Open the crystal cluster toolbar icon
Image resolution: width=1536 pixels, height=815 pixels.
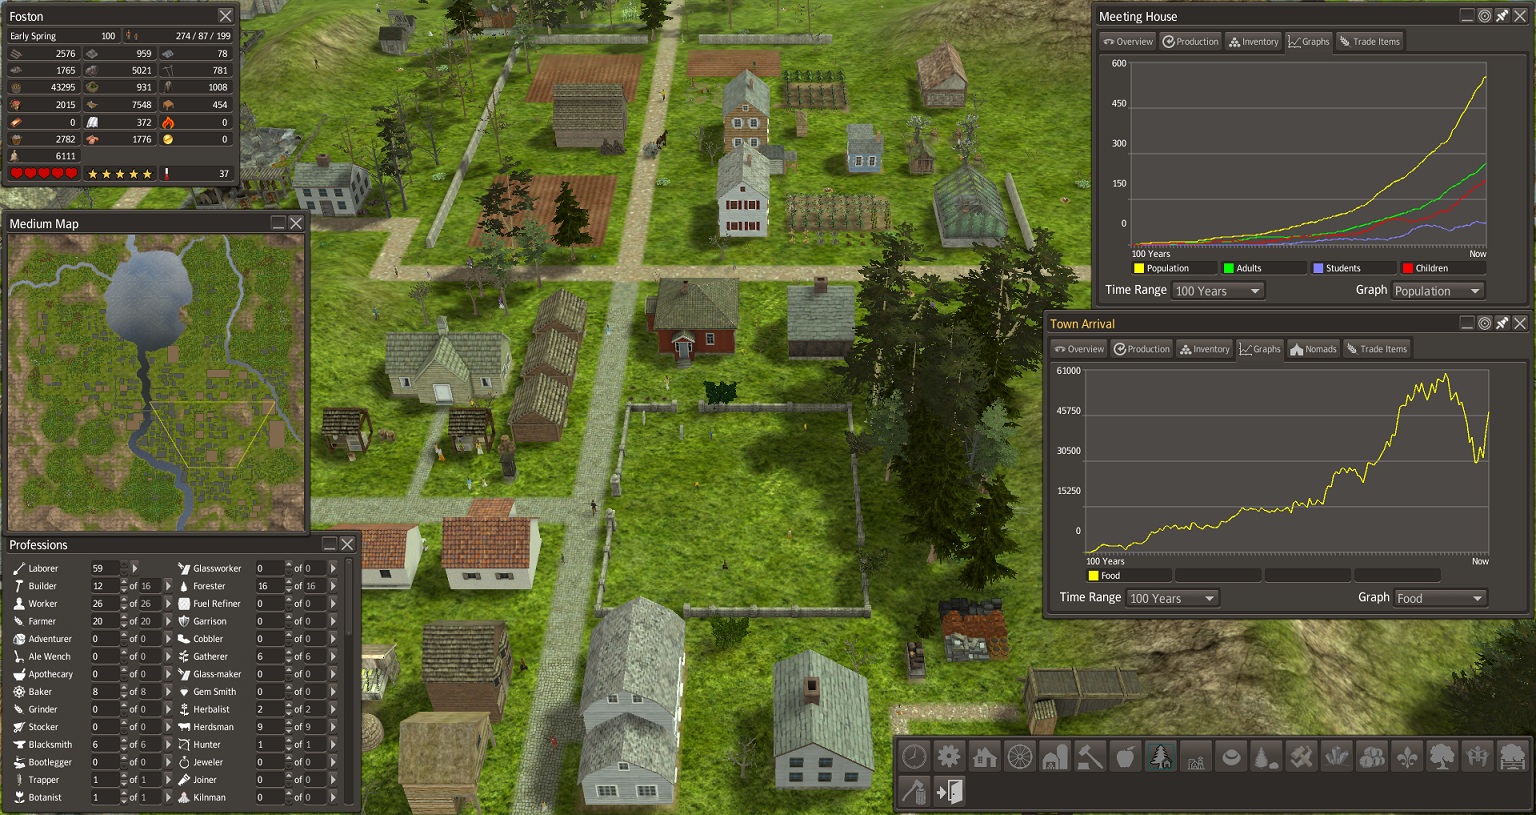pyautogui.click(x=1337, y=756)
